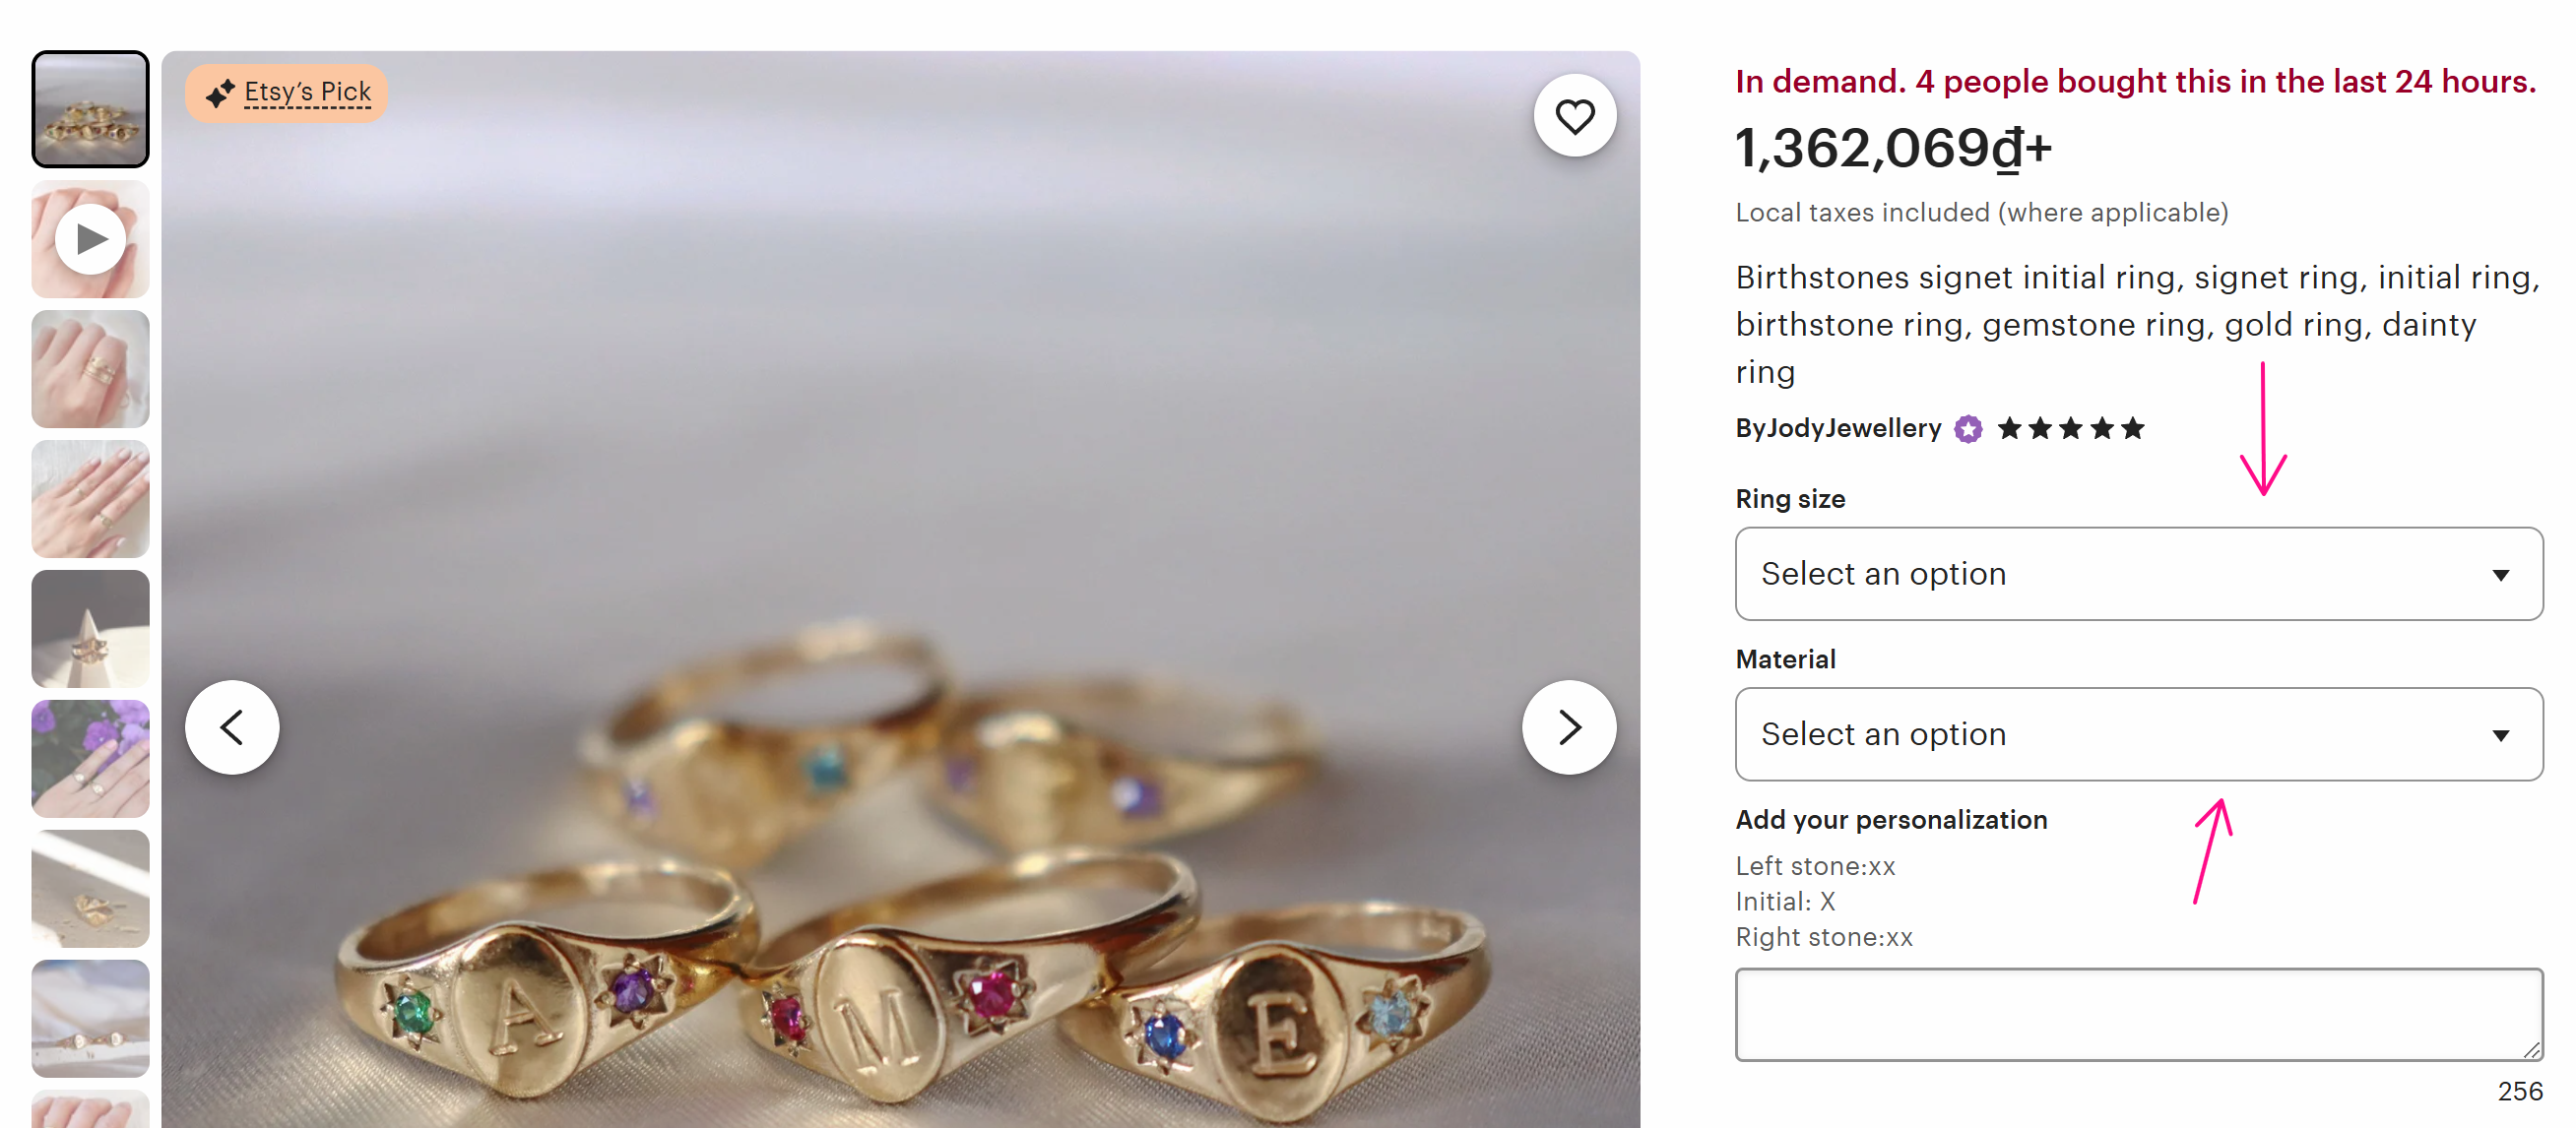
Task: Click the Material dropdown arrow
Action: pyautogui.click(x=2500, y=735)
